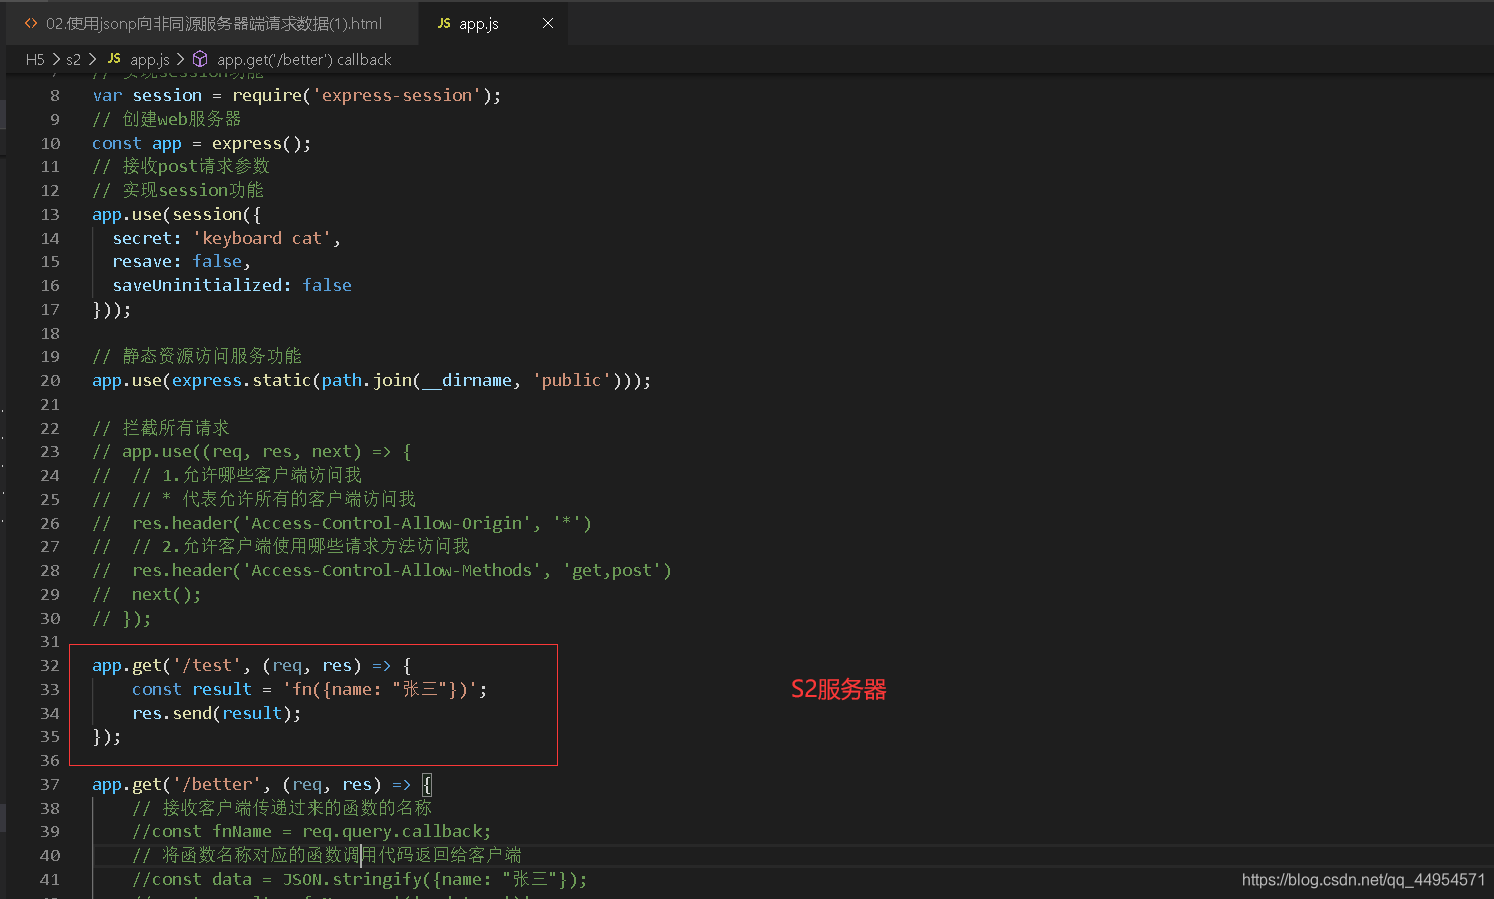Expand chevron after app.js in breadcrumb
The width and height of the screenshot is (1494, 899).
pyautogui.click(x=181, y=60)
